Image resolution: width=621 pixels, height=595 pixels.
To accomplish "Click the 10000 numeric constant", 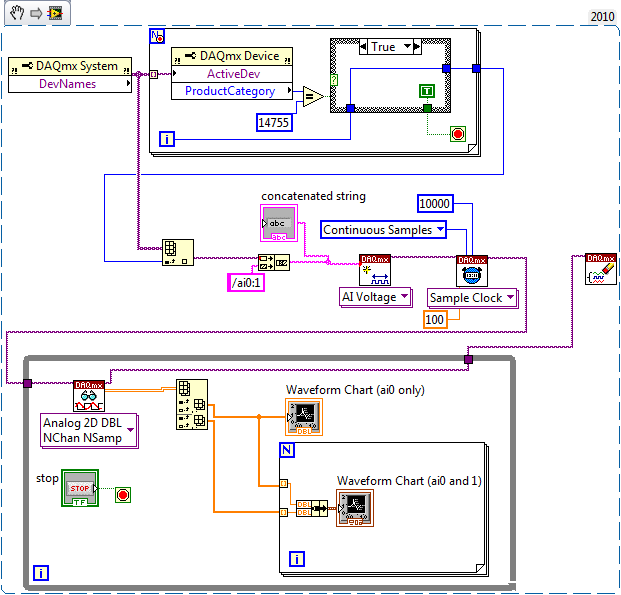I will [435, 204].
